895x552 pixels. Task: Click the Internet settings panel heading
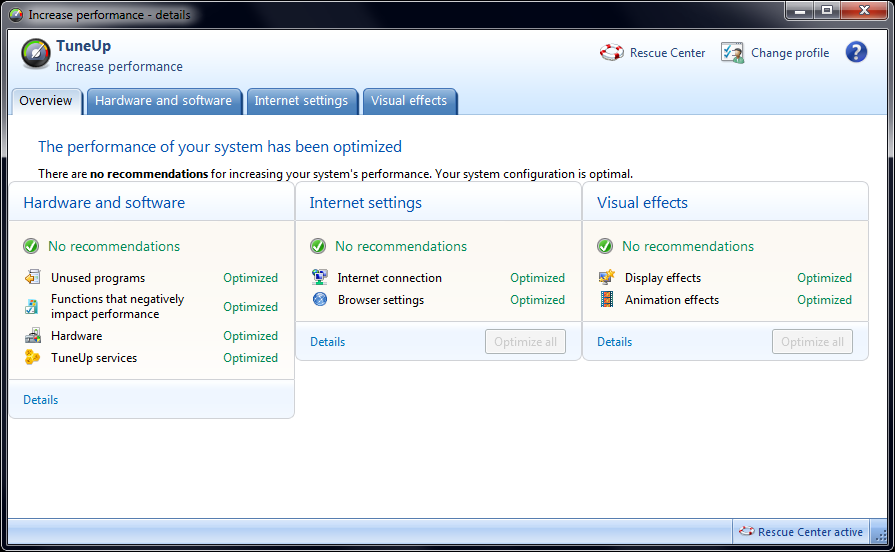365,203
